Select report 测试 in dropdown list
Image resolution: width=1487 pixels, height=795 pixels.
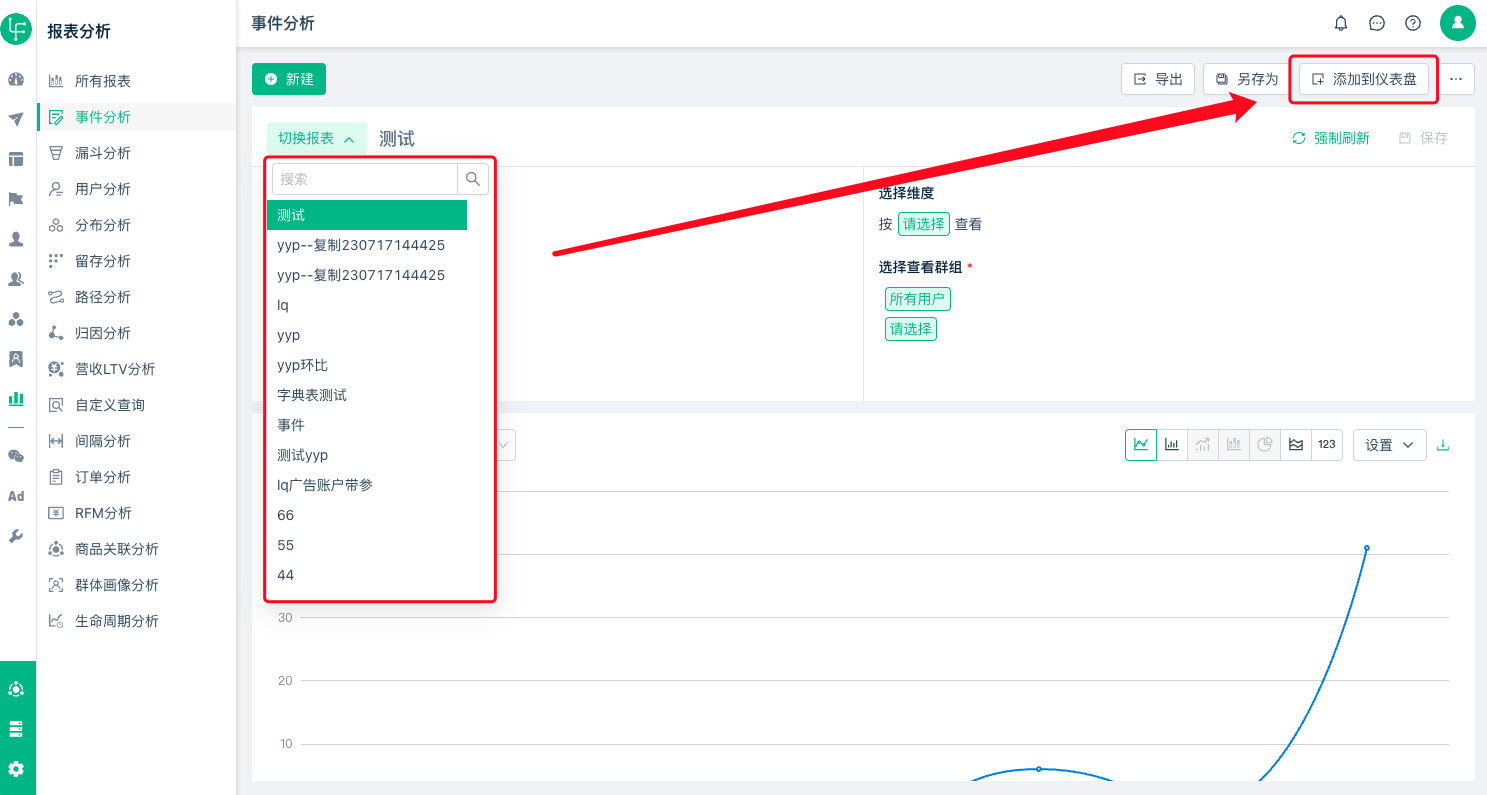(367, 215)
